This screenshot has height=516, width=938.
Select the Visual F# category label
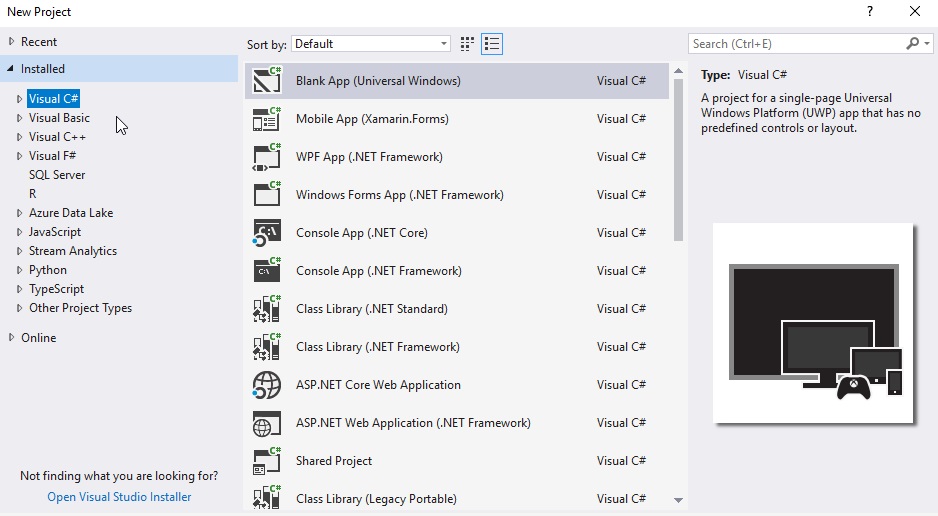click(53, 155)
